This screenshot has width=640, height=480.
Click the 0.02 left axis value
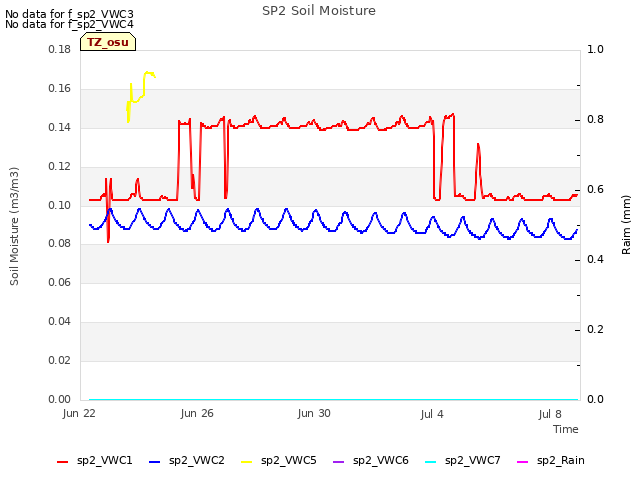pyautogui.click(x=60, y=360)
